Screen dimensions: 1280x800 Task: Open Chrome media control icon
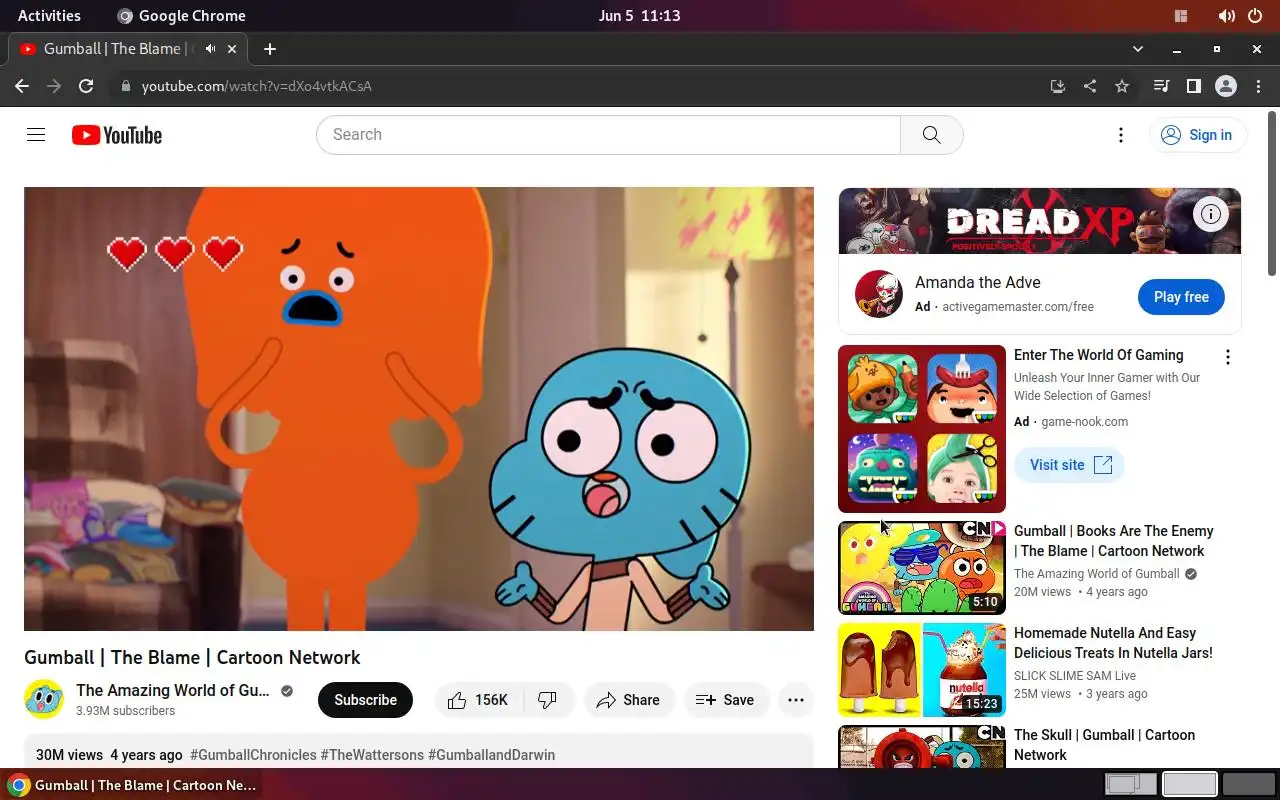(1161, 86)
